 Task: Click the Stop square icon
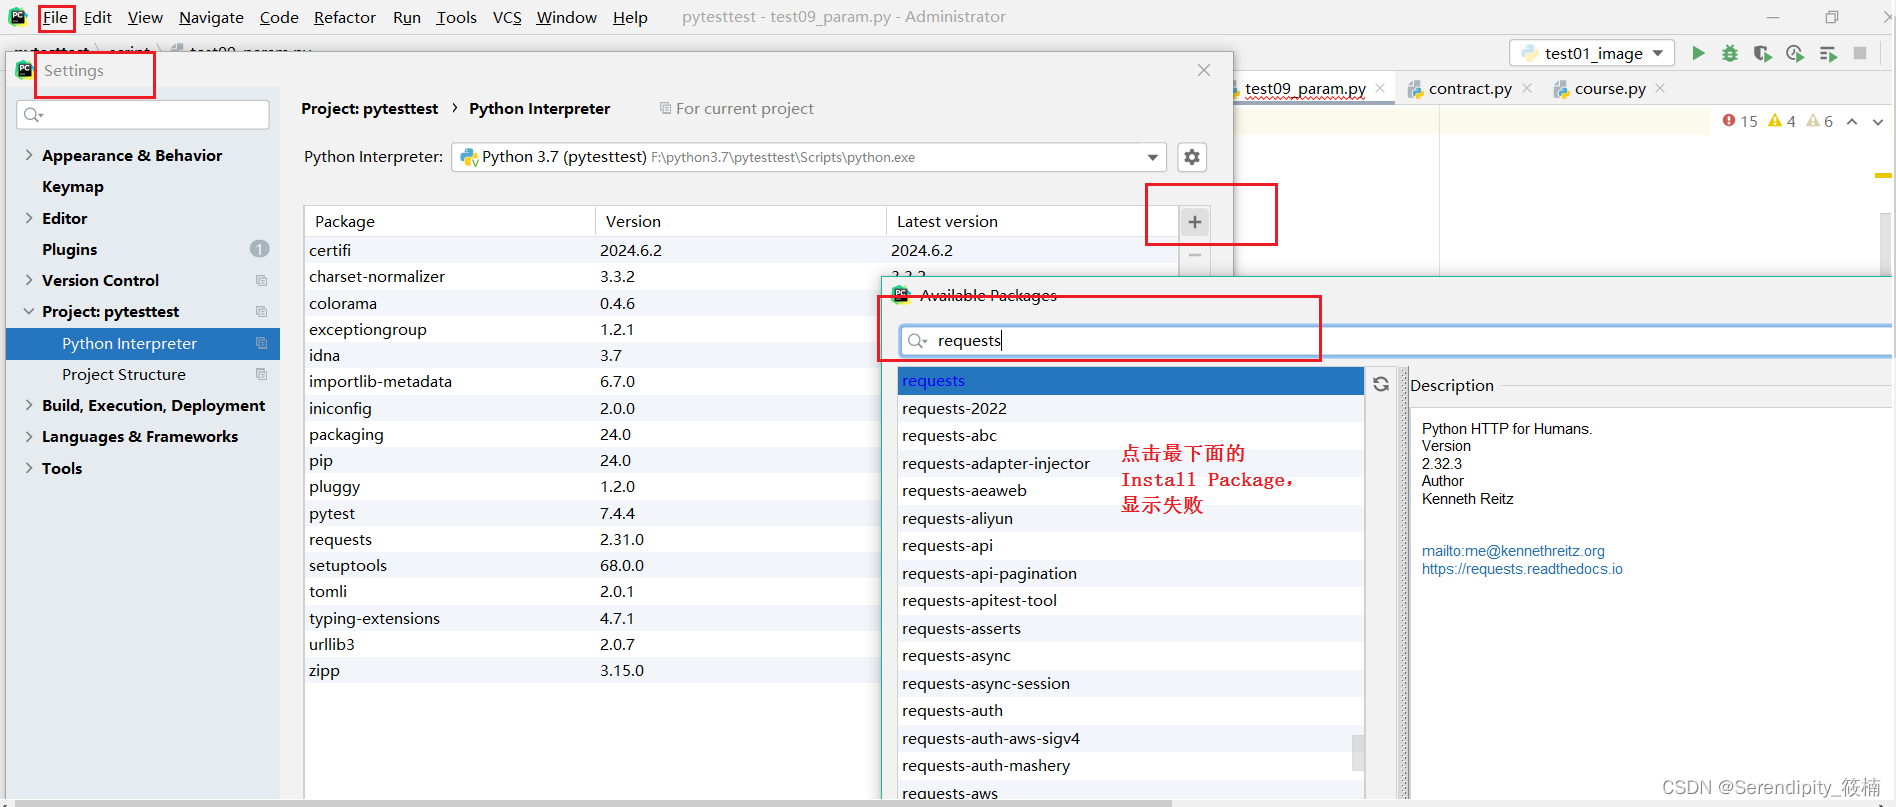click(x=1860, y=53)
